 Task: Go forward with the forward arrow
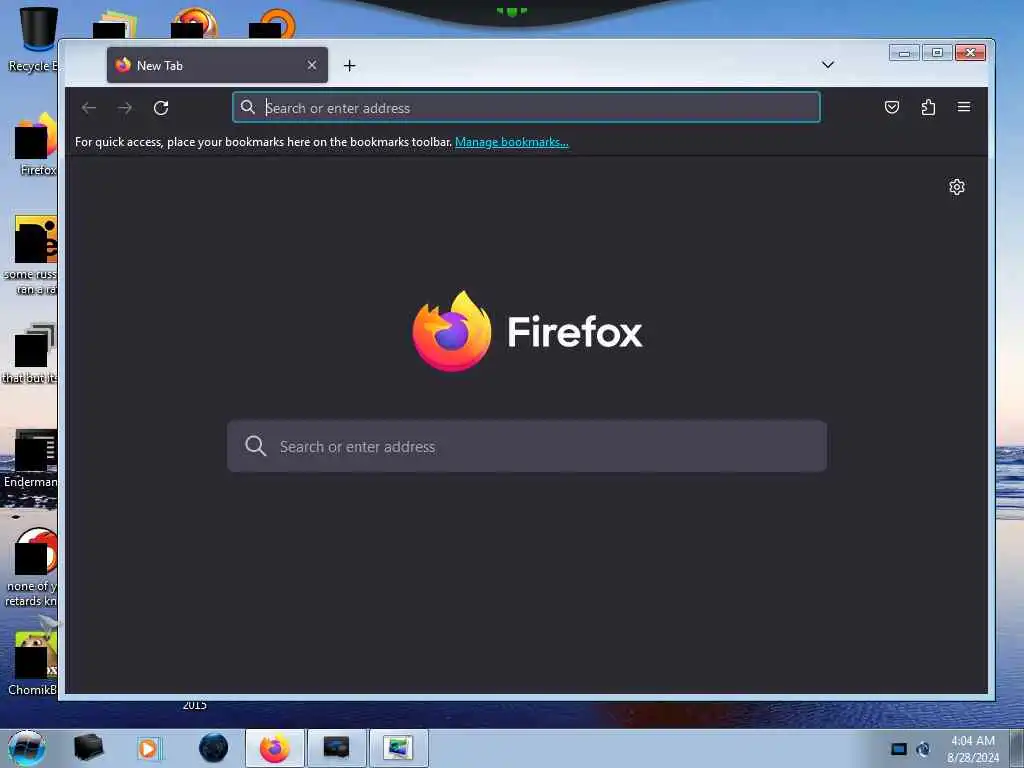[125, 108]
